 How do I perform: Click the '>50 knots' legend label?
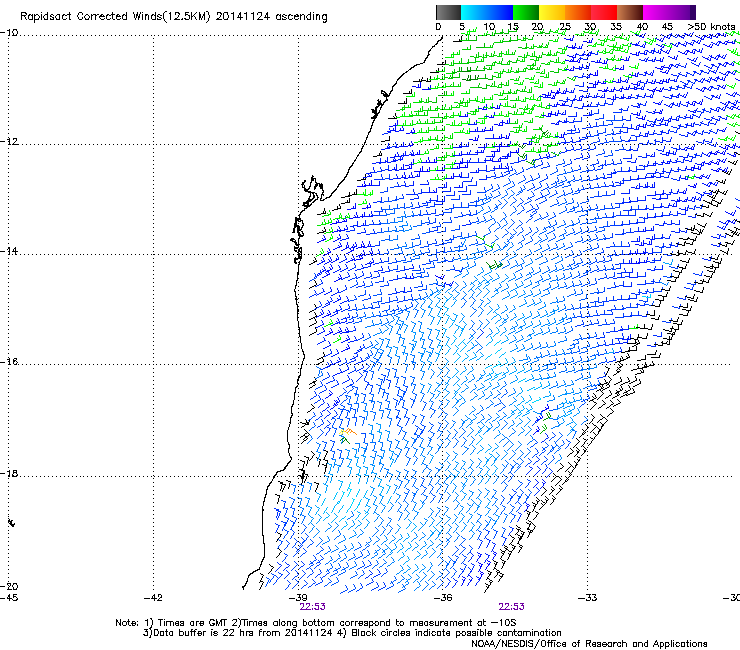(711, 27)
